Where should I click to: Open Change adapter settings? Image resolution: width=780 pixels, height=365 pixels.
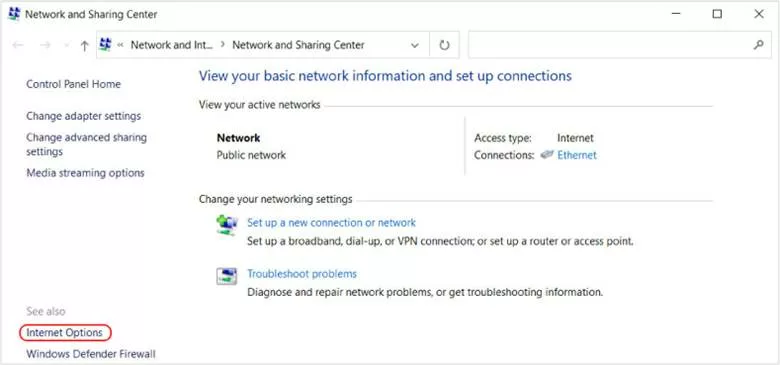84,116
